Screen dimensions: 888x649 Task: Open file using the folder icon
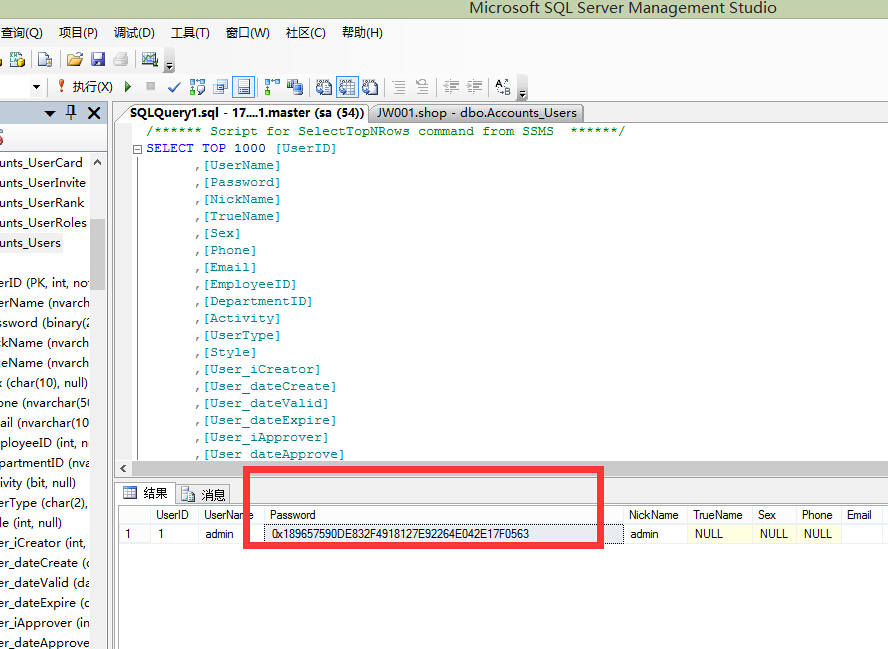75,59
